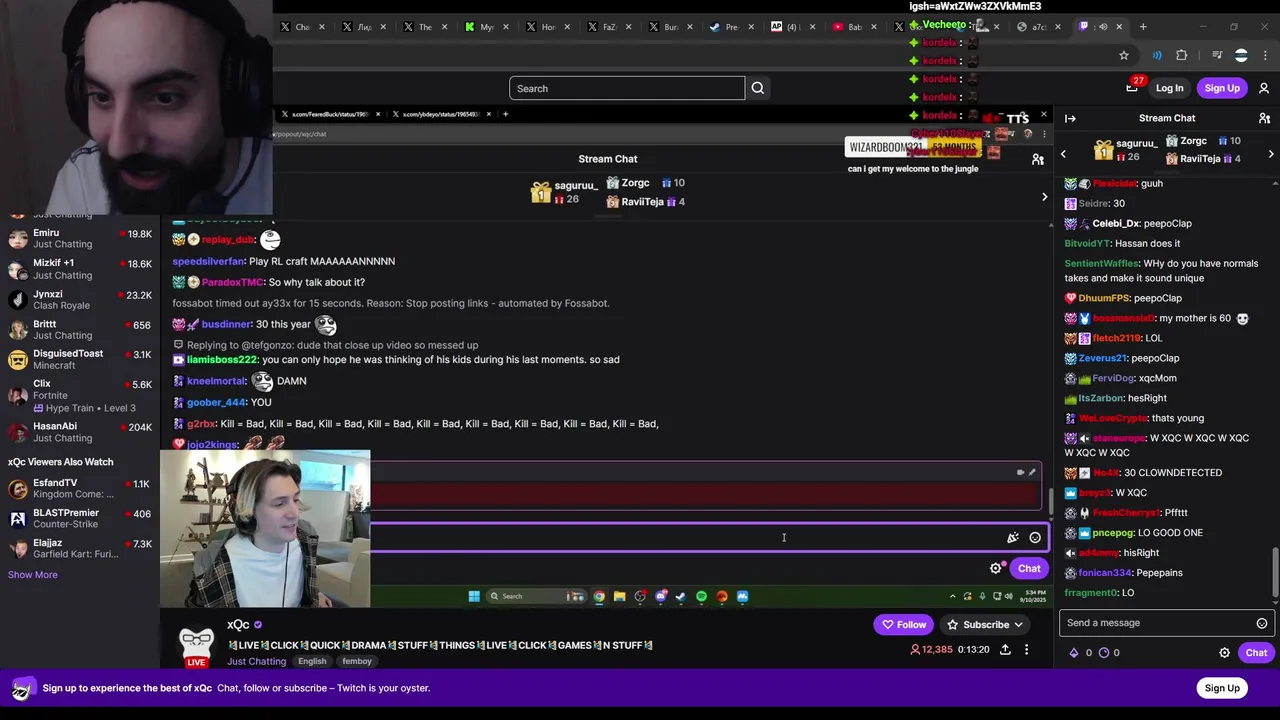Select the English stream tag
The width and height of the screenshot is (1280, 720).
312,661
